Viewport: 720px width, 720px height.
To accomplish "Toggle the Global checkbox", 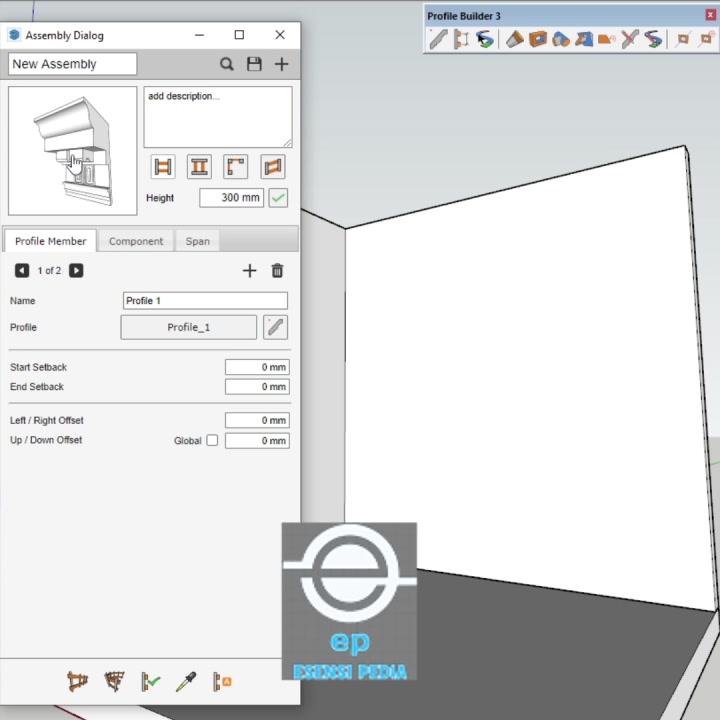I will [212, 440].
